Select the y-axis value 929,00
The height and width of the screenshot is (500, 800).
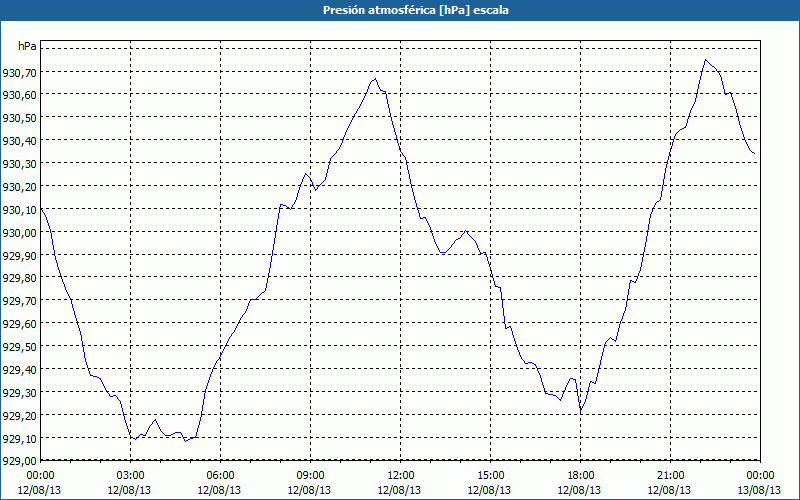coord(19,461)
